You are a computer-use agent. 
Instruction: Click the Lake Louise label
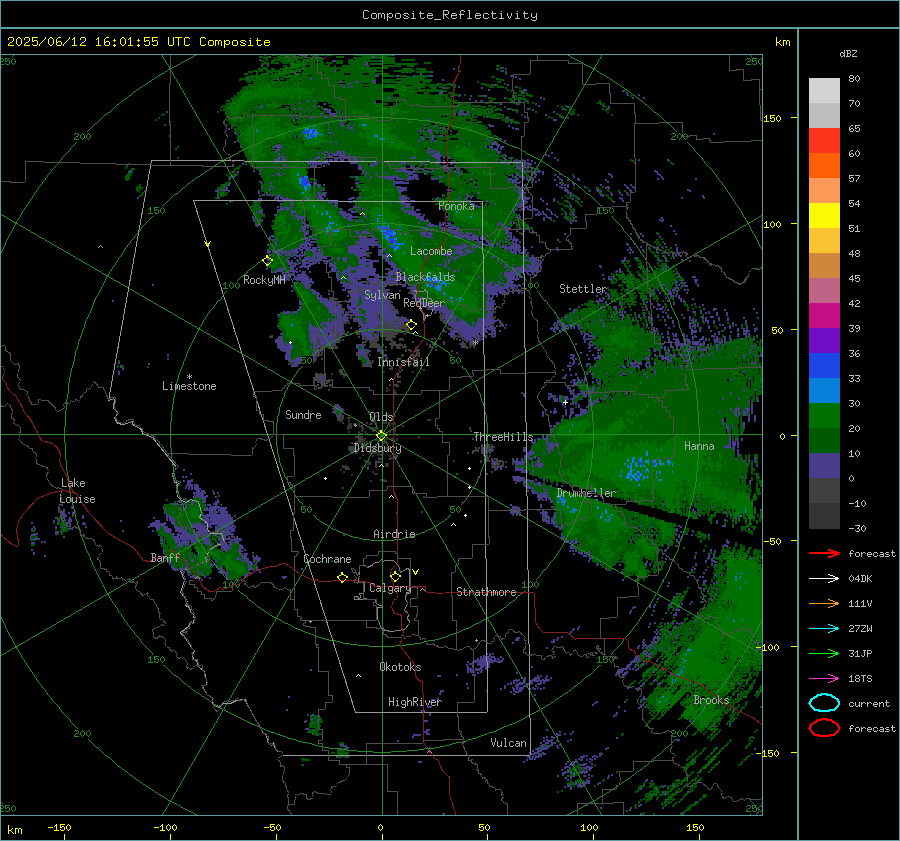click(78, 491)
